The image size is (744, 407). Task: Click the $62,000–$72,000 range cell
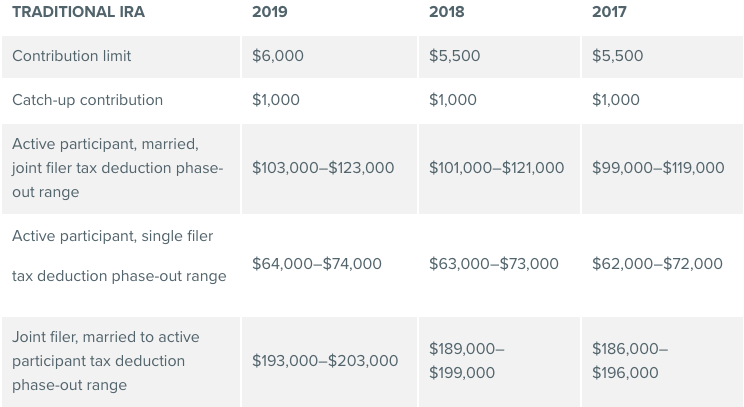pyautogui.click(x=657, y=264)
